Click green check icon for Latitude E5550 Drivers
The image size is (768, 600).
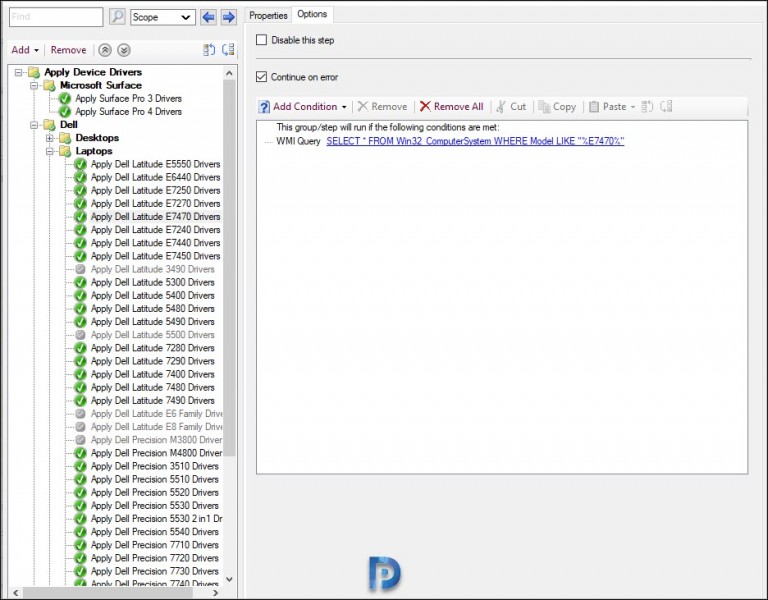point(80,164)
